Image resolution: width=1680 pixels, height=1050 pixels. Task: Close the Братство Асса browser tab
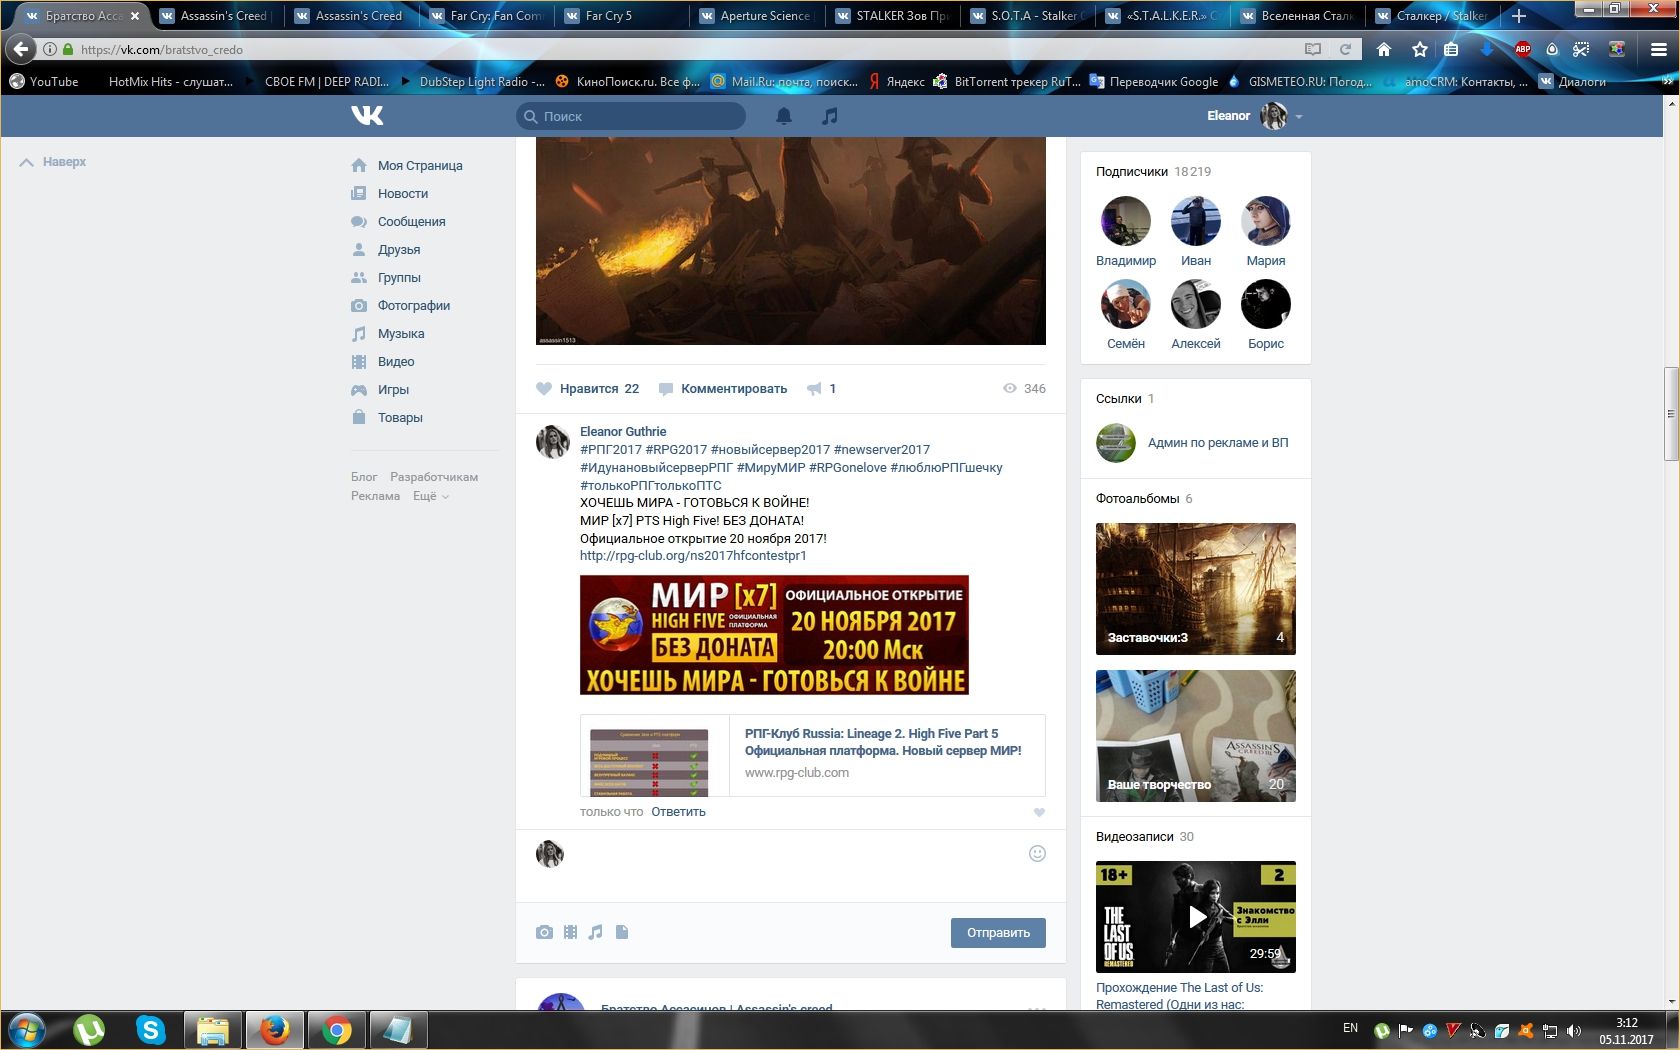pos(135,16)
